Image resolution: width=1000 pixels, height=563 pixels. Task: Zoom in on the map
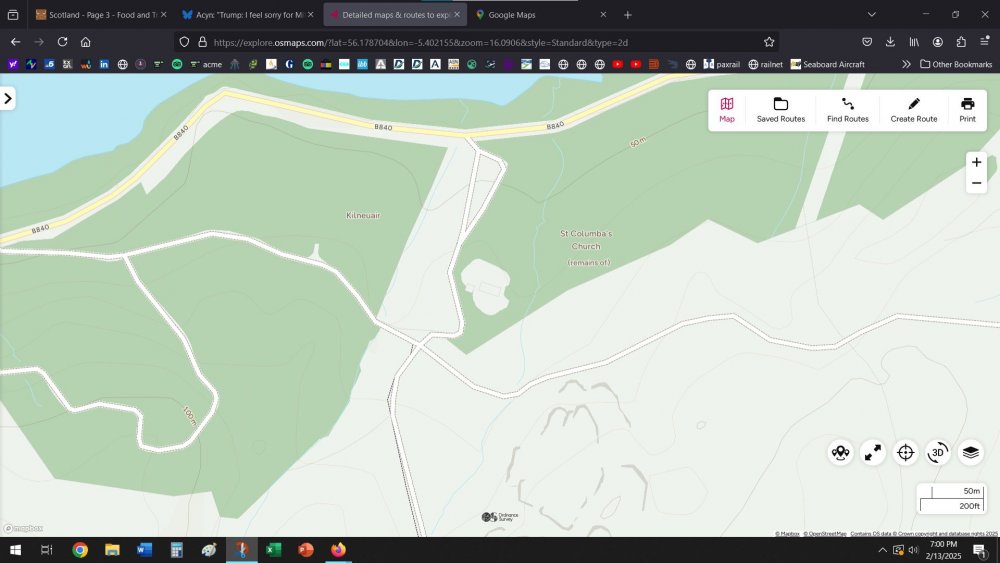tap(976, 162)
